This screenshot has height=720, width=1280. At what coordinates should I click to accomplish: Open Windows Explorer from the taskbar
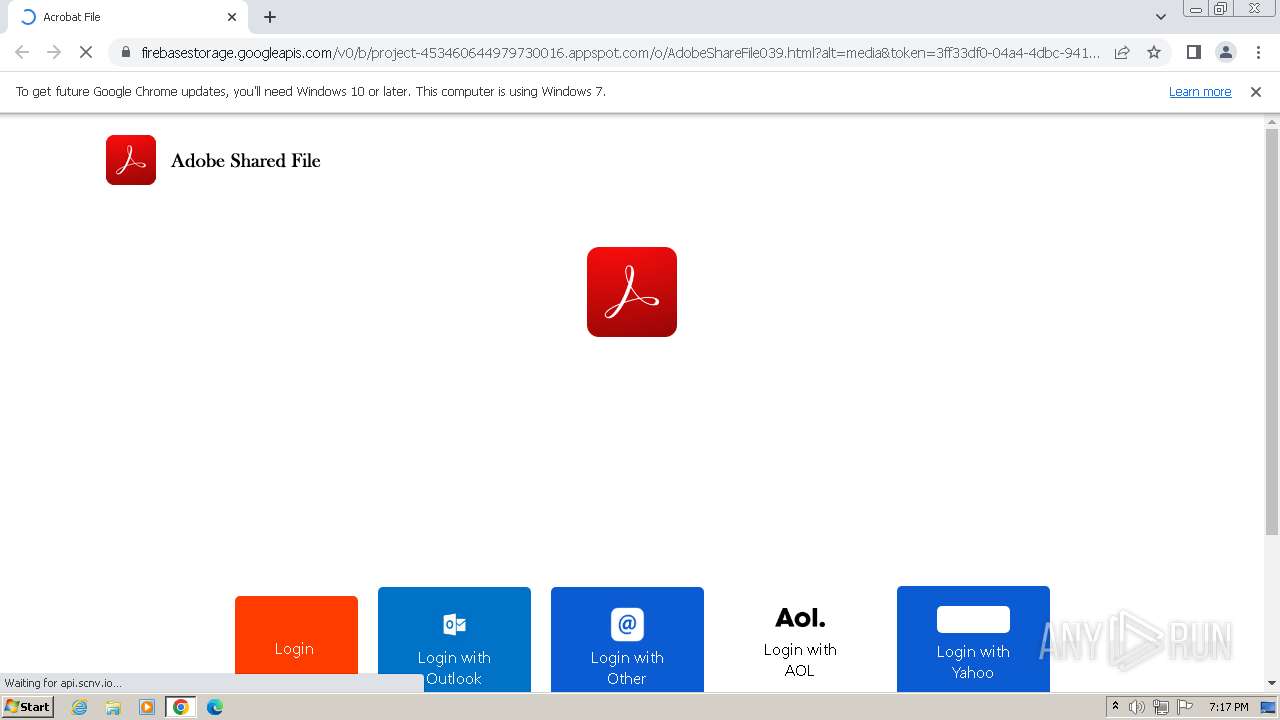pos(113,707)
